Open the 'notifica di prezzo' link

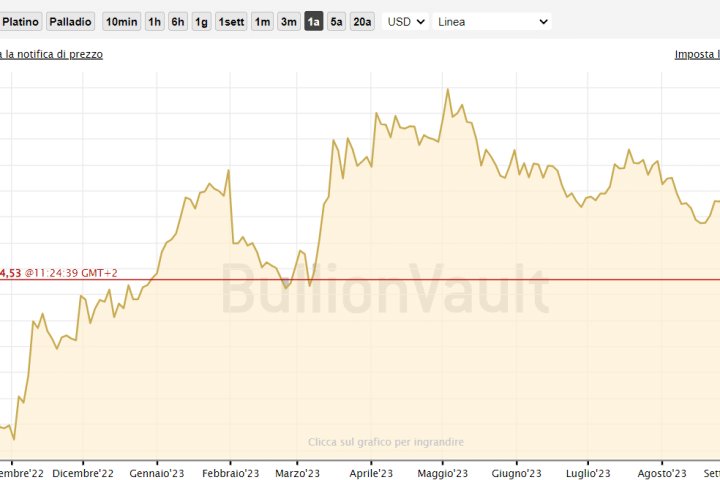pyautogui.click(x=55, y=54)
